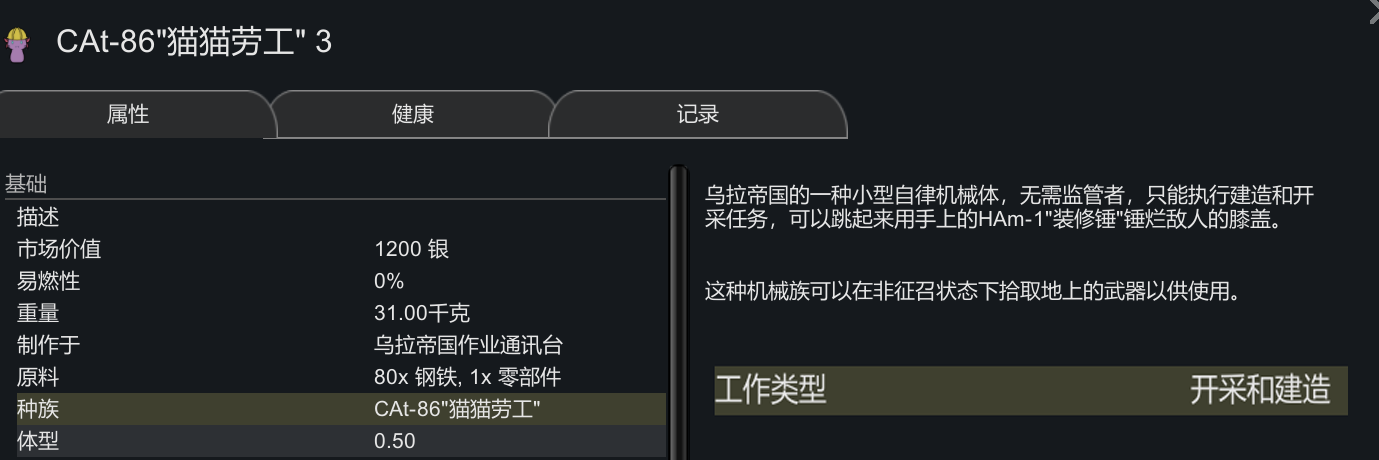Click the CAt-86"猫猫劳工" 3 title
This screenshot has height=460, width=1379.
[194, 42]
